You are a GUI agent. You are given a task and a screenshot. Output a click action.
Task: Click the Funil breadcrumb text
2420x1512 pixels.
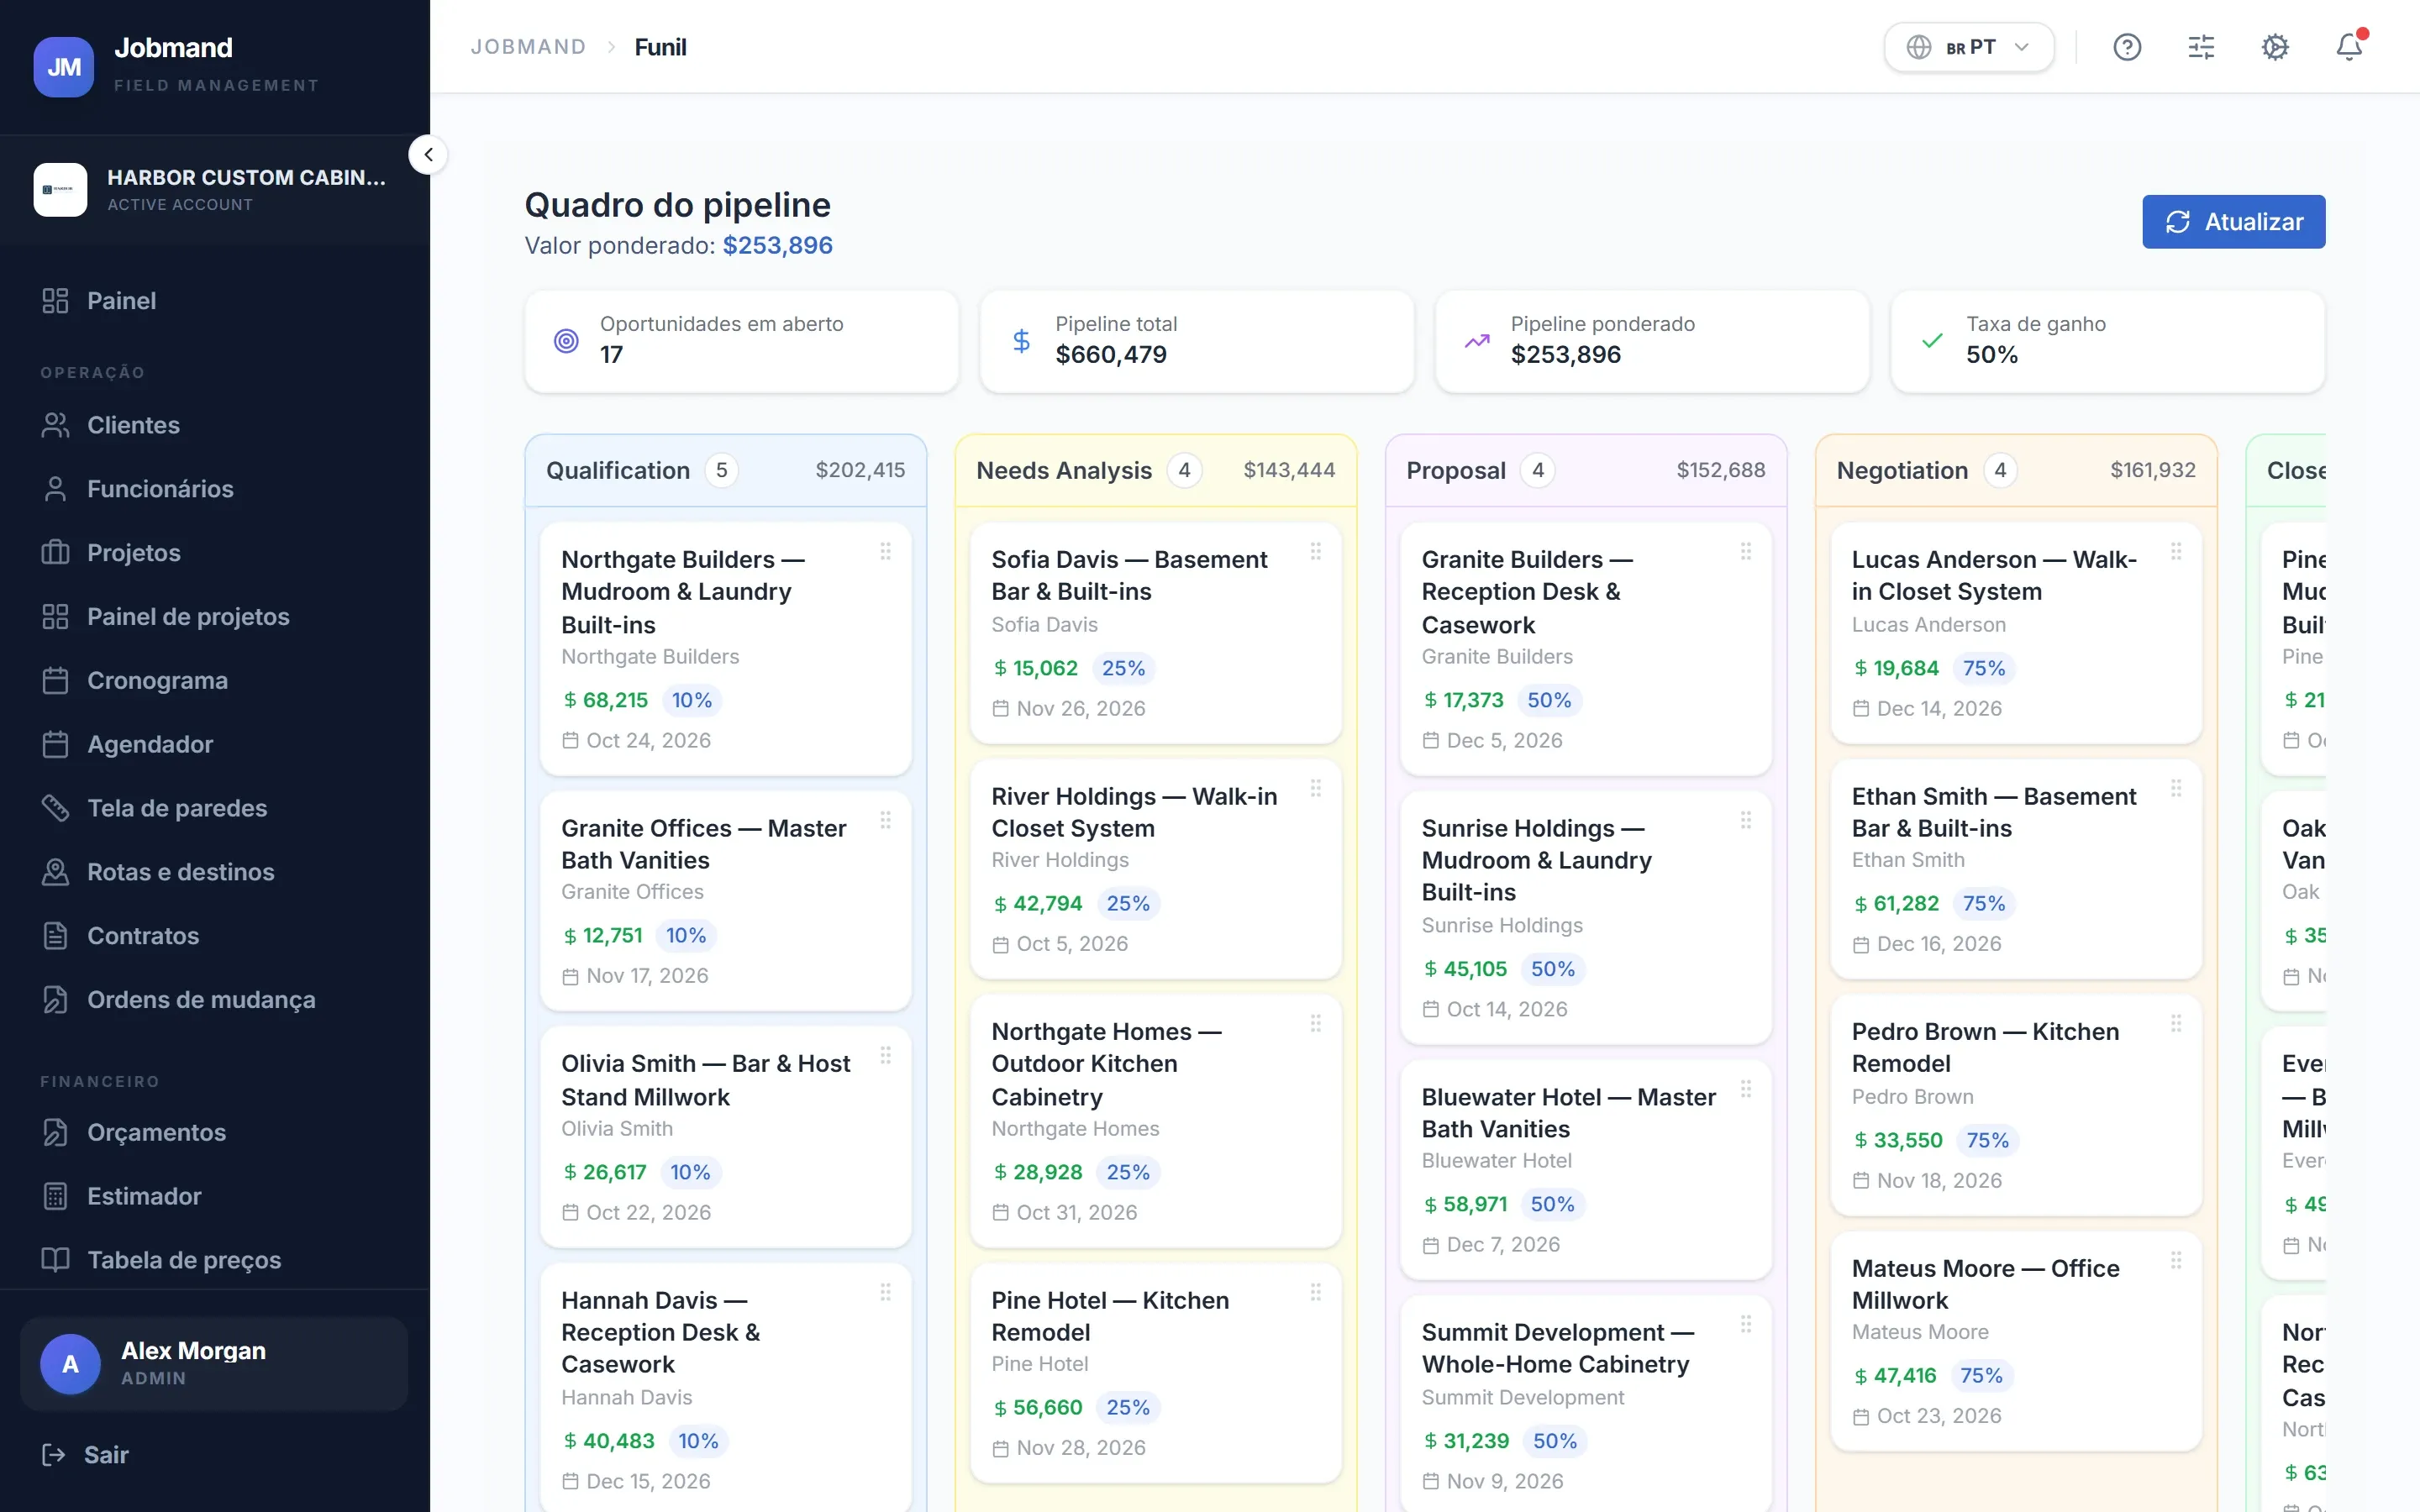(660, 47)
